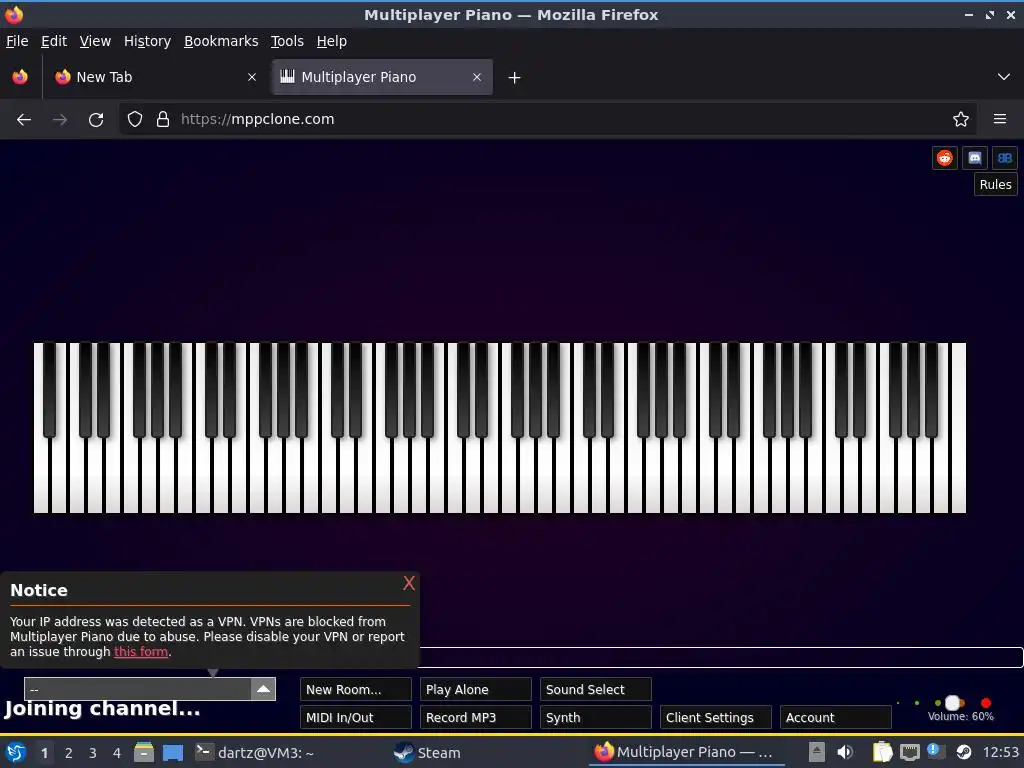Screen dimensions: 1024x768
Task: Open the update notifier tray icon
Action: point(936,751)
